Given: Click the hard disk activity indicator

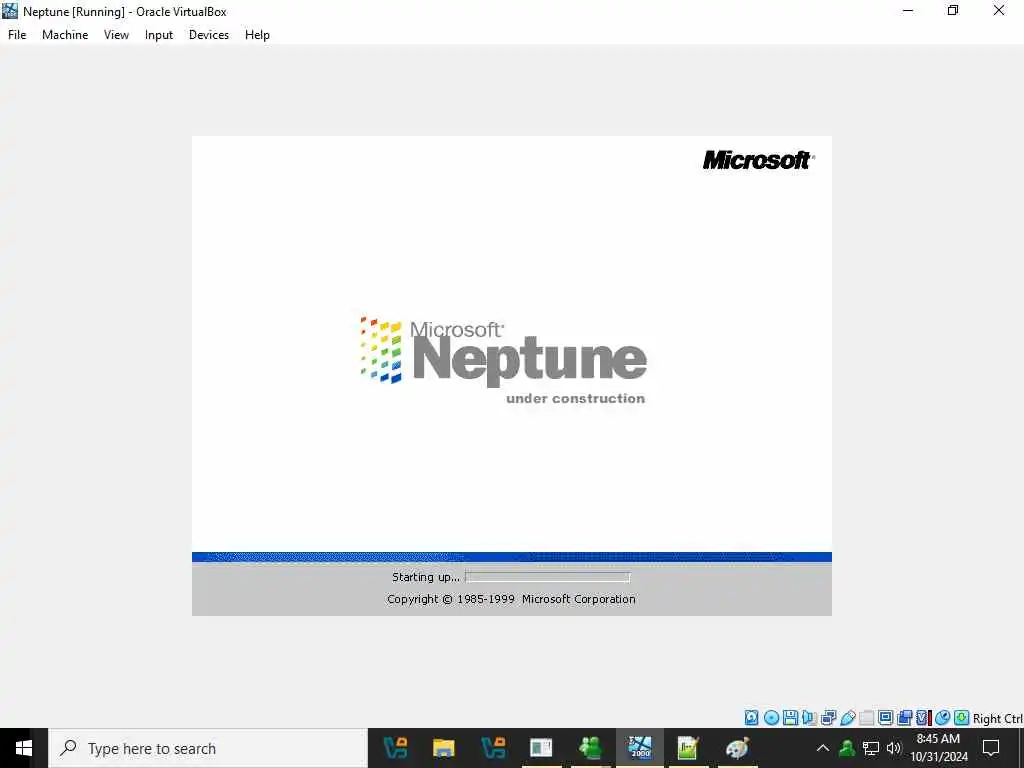Looking at the screenshot, I should click(x=752, y=718).
